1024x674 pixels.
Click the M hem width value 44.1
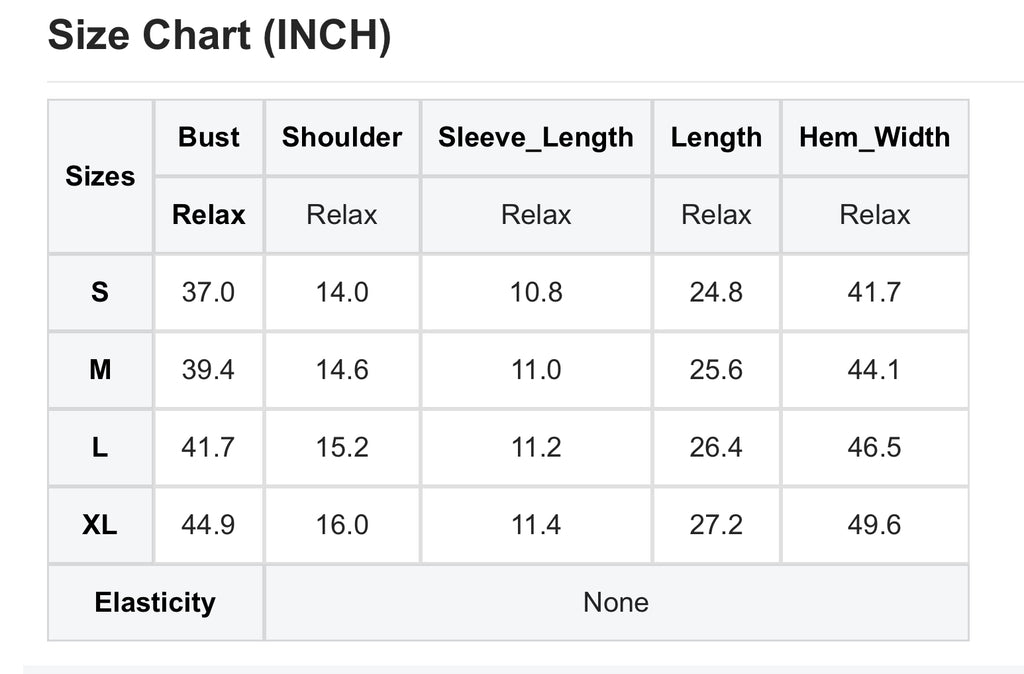click(874, 370)
